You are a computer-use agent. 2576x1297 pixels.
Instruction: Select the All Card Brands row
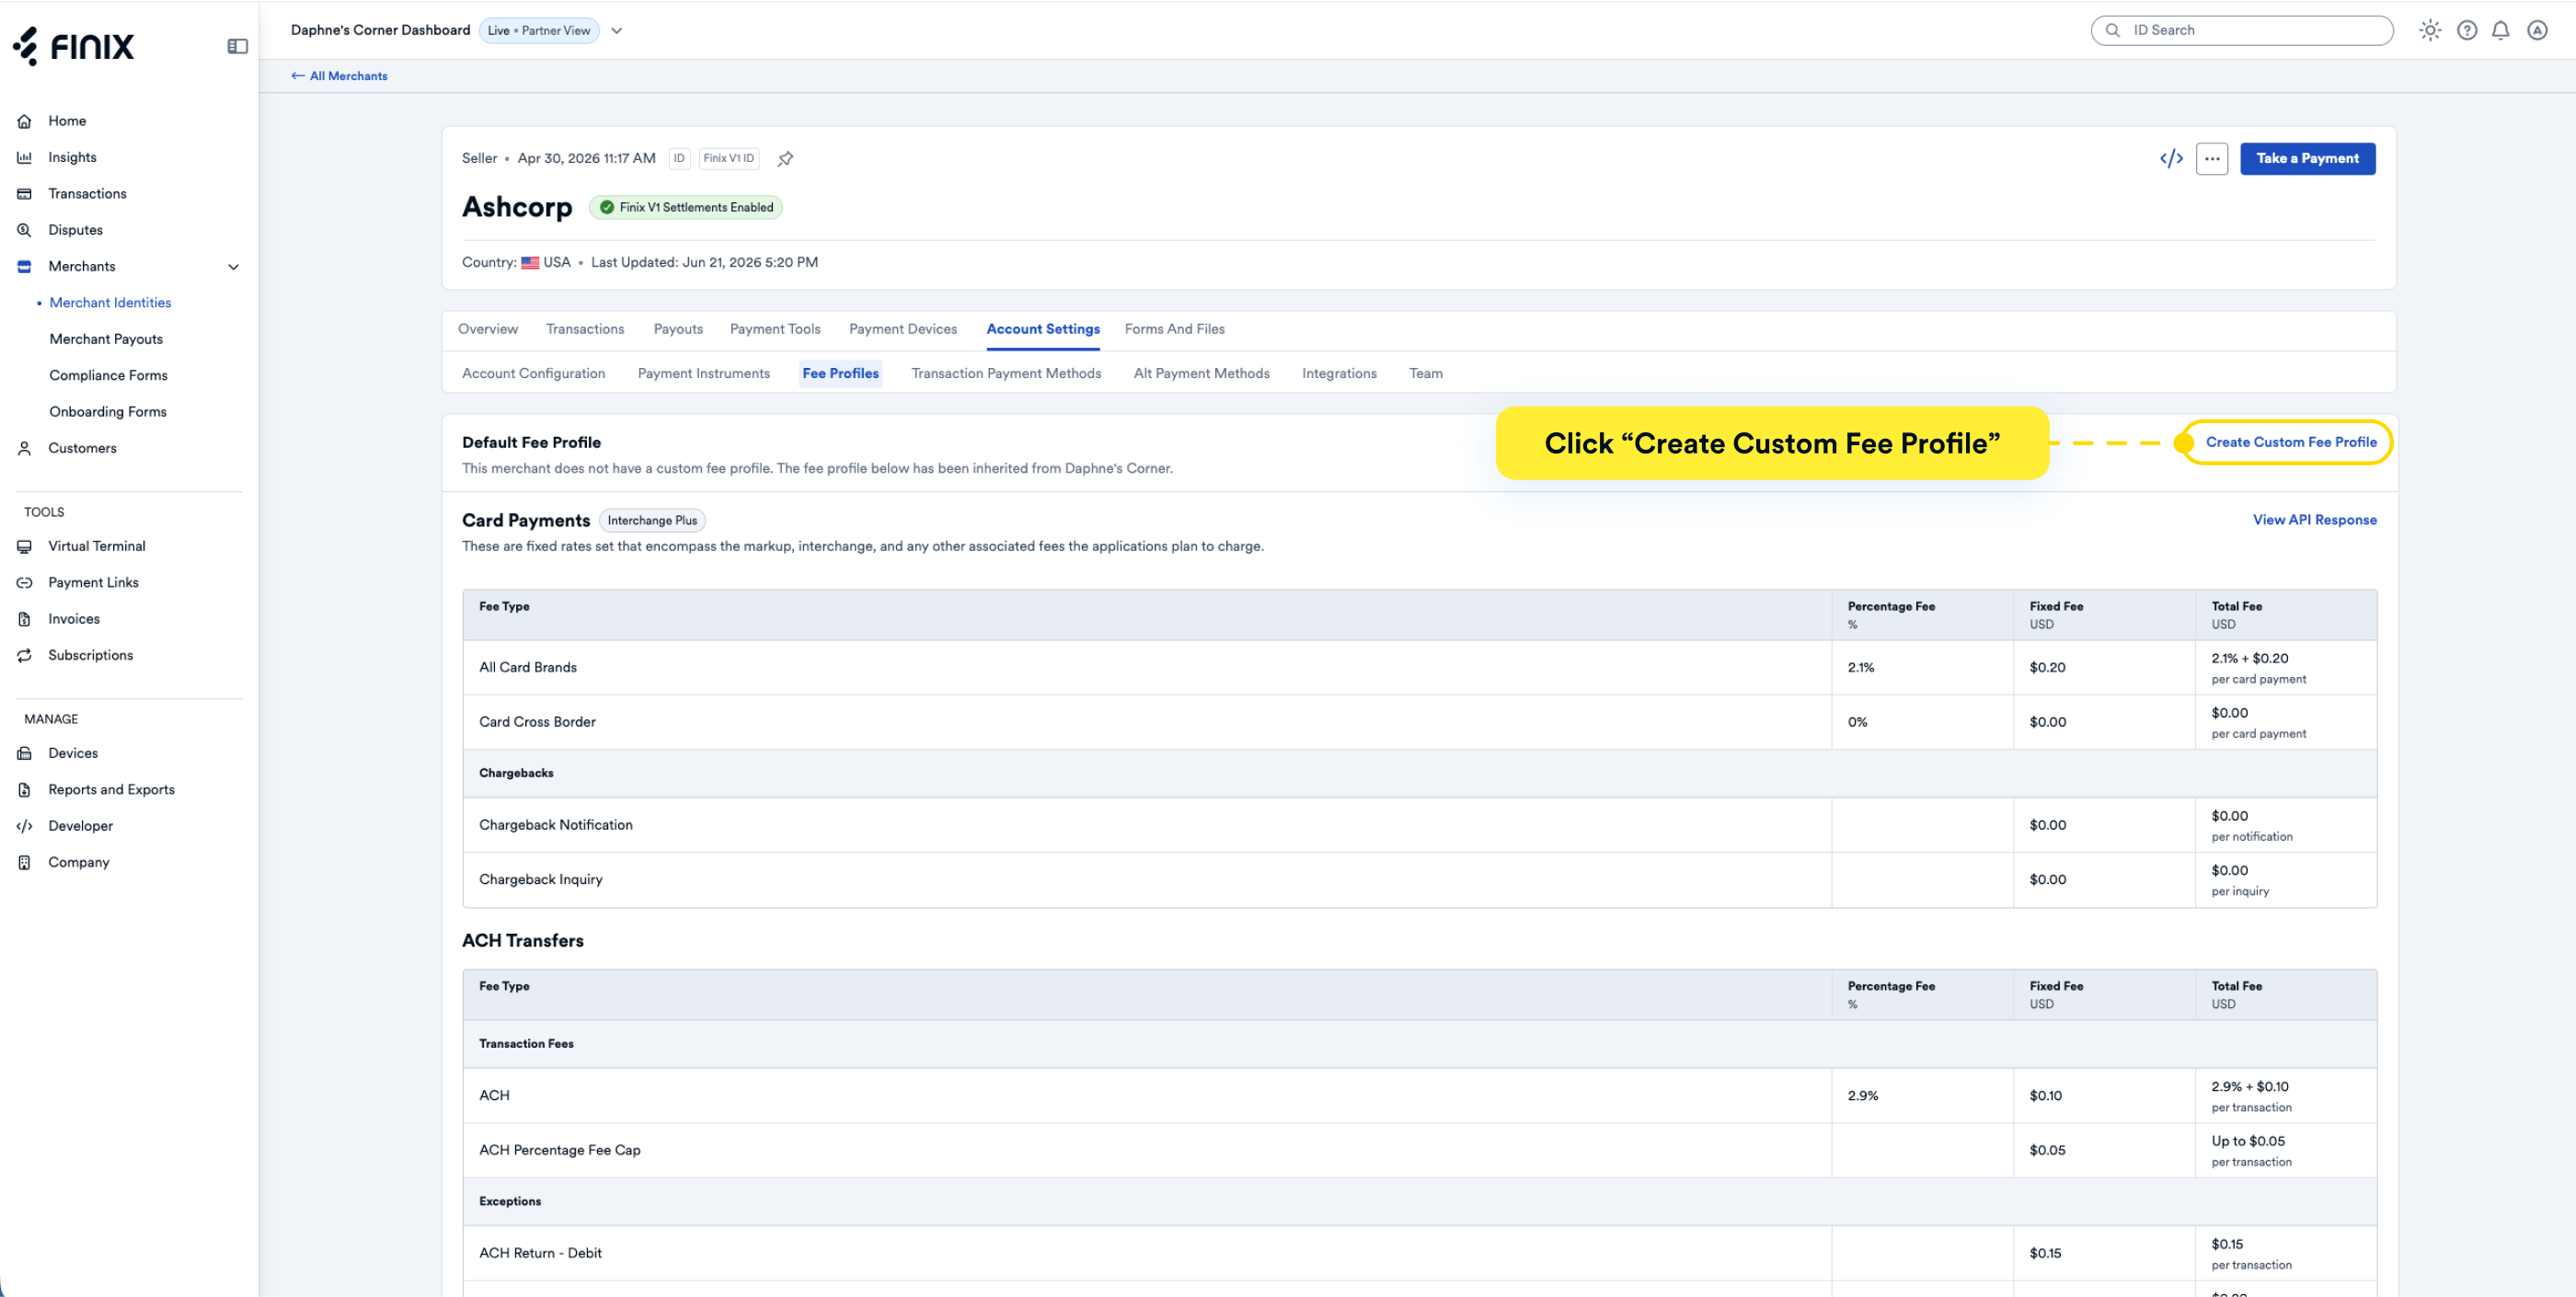click(x=1419, y=668)
